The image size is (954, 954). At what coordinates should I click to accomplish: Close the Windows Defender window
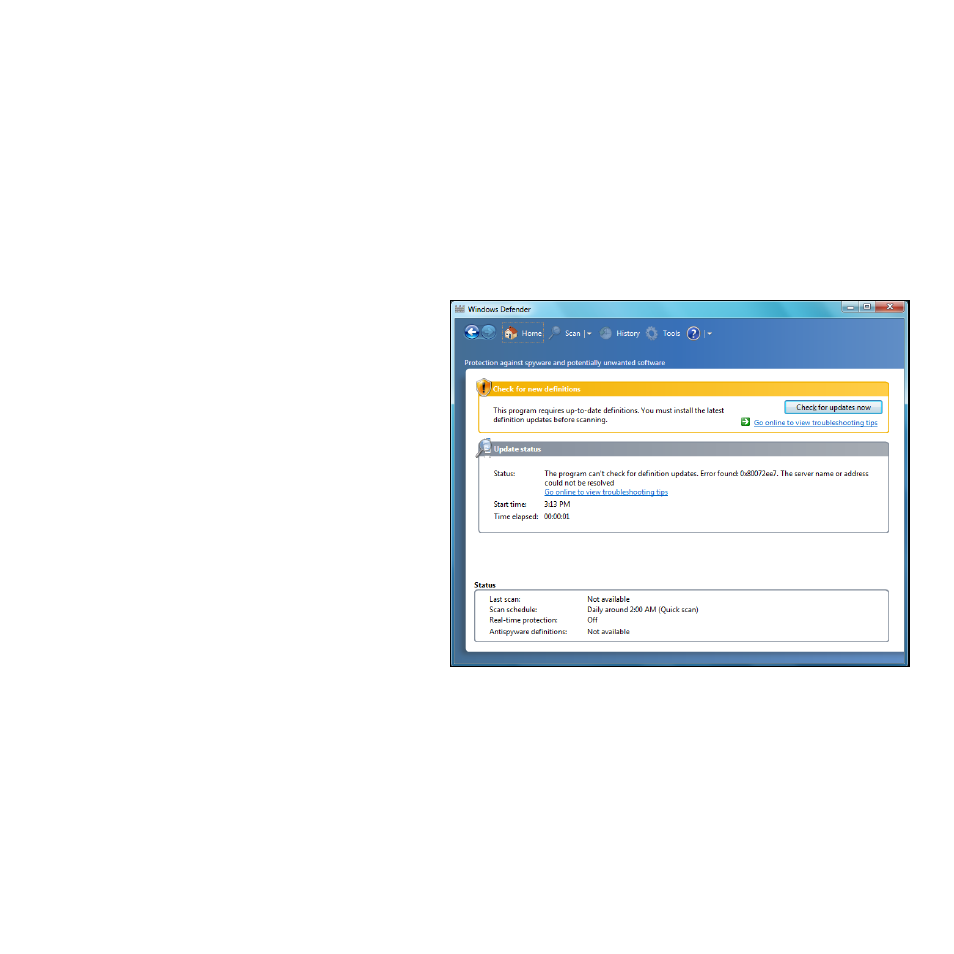890,307
